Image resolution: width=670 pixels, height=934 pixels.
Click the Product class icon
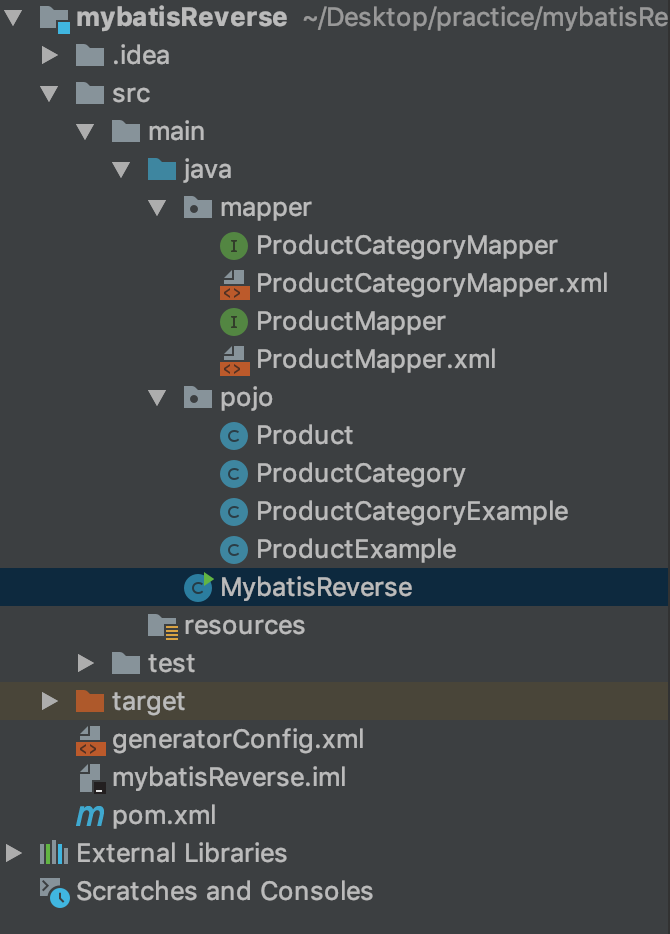coord(234,436)
